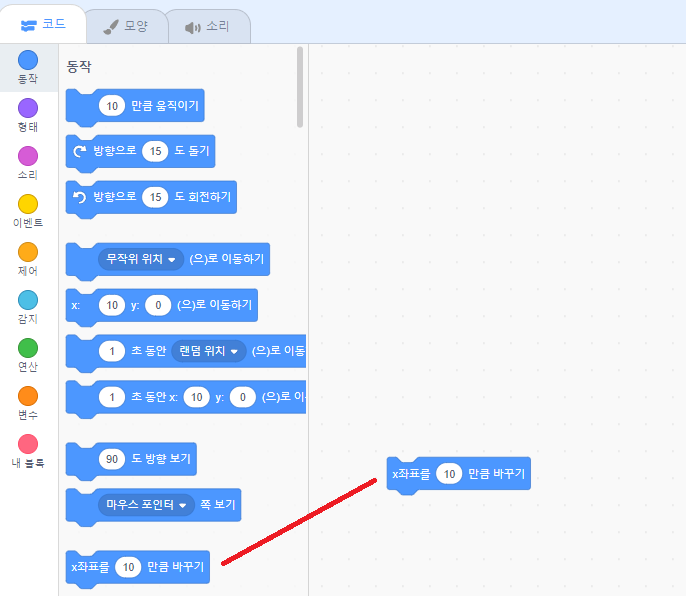Click the block palette vertical scrollbar

coord(300,87)
